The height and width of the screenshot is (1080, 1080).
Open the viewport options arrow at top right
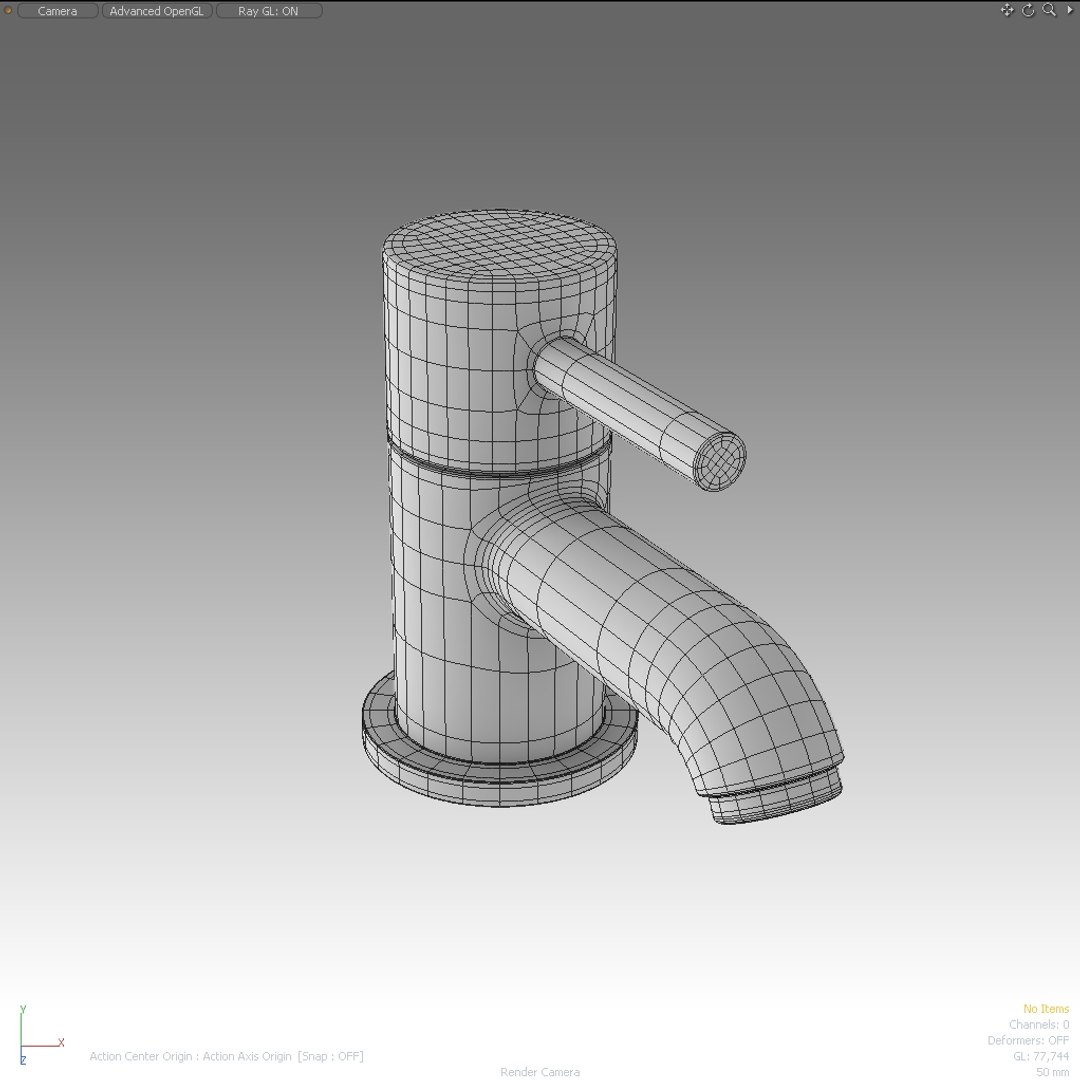(1069, 10)
